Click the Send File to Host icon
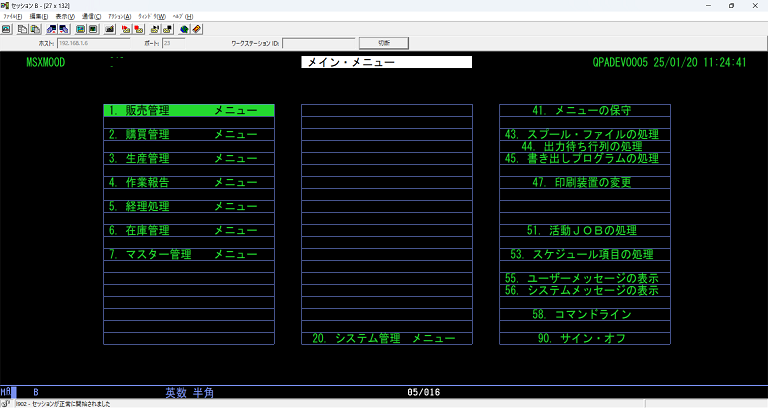Viewport: 768px width, 408px height. [x=51, y=29]
